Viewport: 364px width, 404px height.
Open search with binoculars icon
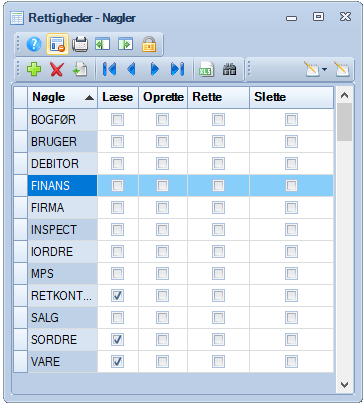[229, 69]
